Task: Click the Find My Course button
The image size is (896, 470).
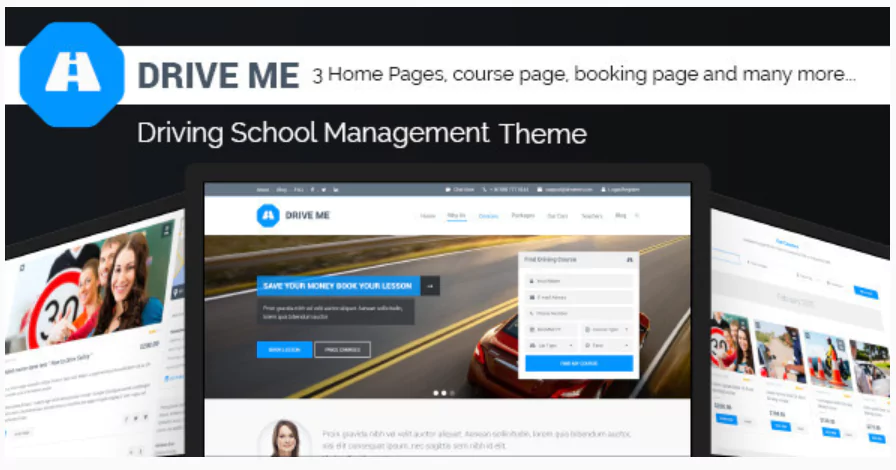Action: click(579, 363)
